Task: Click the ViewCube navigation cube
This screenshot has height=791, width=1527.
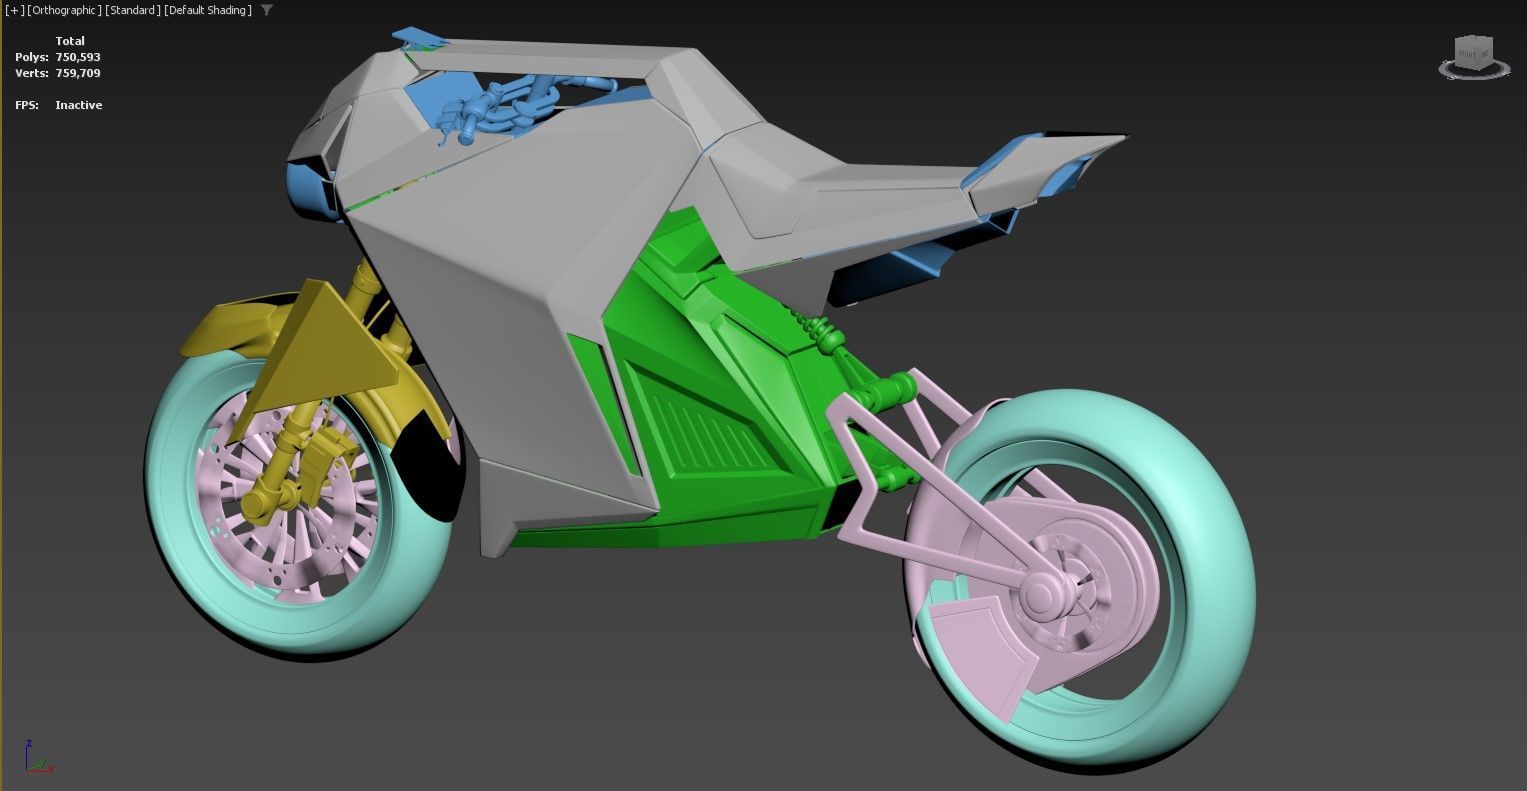Action: coord(1474,57)
